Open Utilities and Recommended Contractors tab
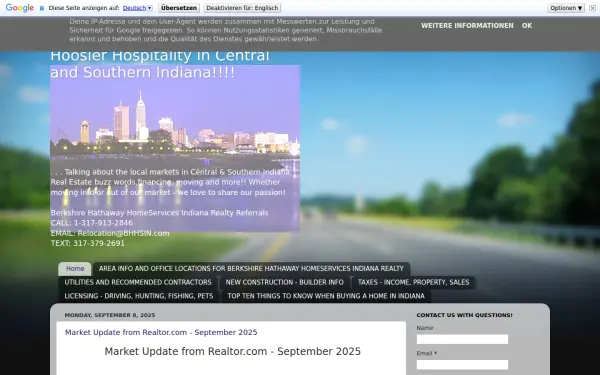600x375 pixels. coord(138,282)
